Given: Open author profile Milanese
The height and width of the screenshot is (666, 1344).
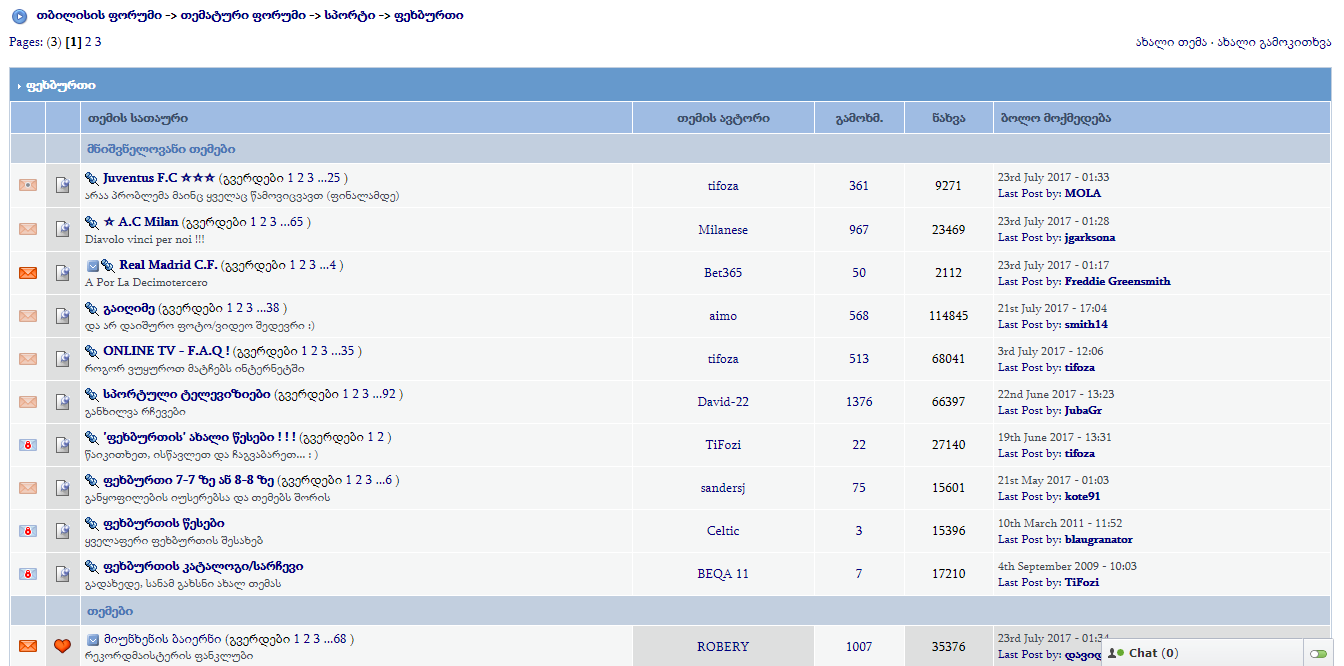Looking at the screenshot, I should 723,230.
